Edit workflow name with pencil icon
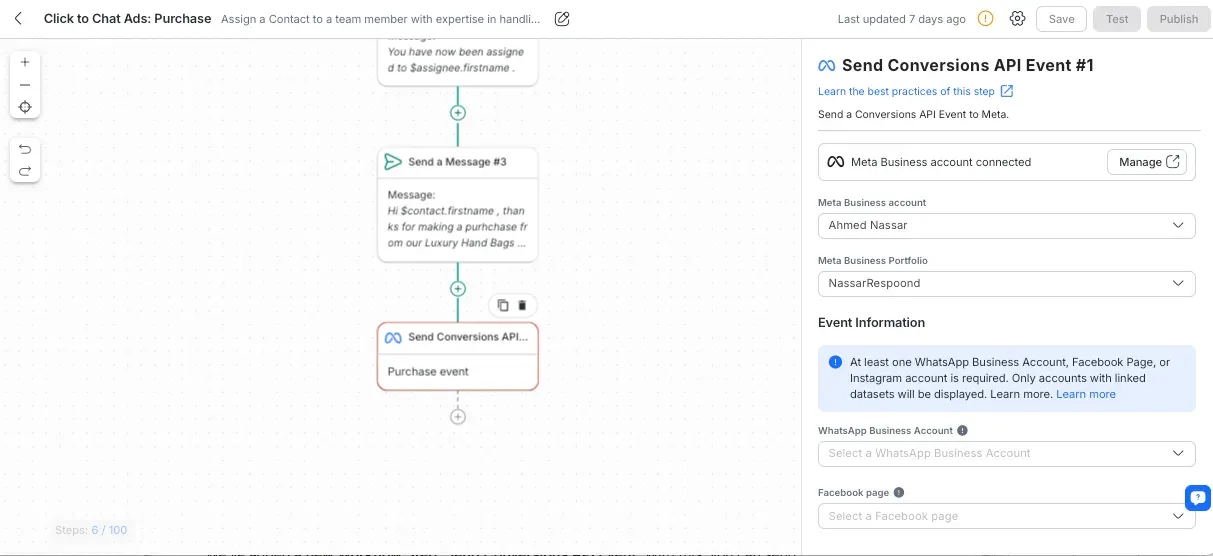 pos(562,19)
